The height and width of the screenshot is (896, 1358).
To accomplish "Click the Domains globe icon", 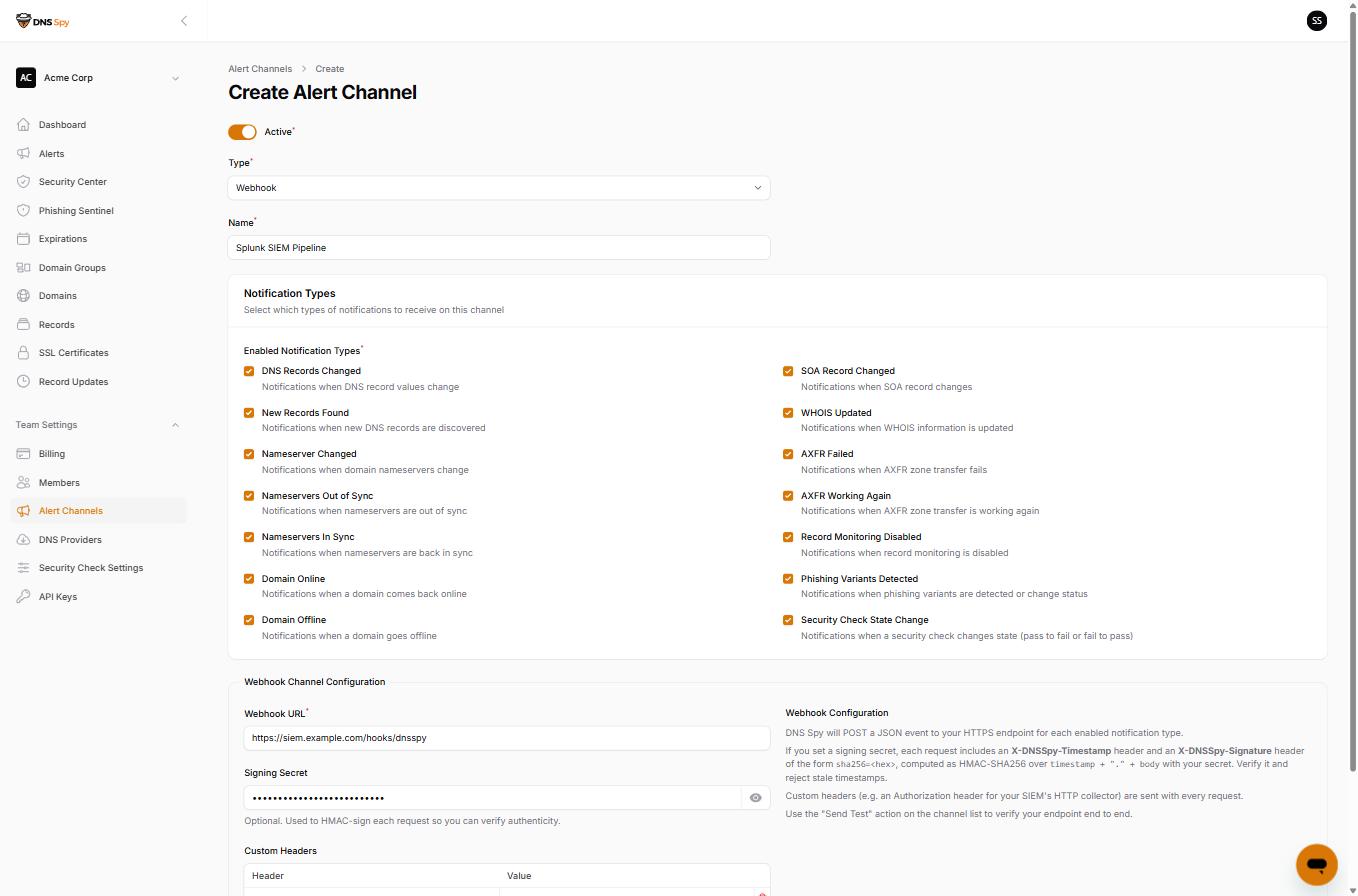I will [24, 296].
